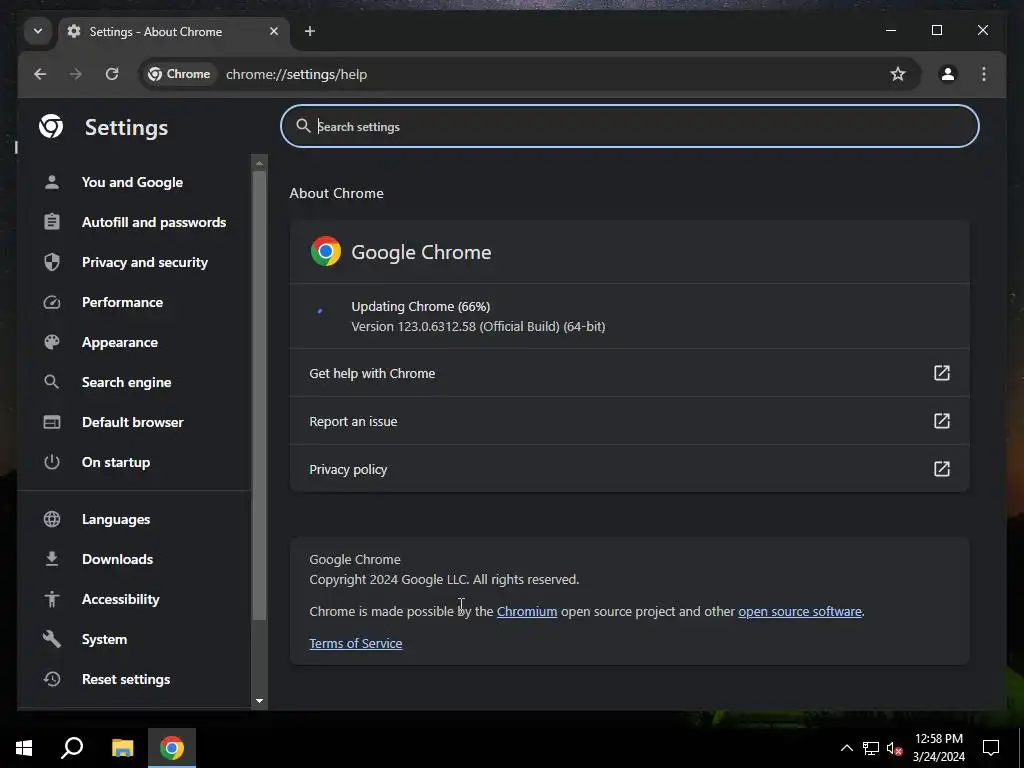Click the Autofill and passwords clipboard icon

(52, 222)
